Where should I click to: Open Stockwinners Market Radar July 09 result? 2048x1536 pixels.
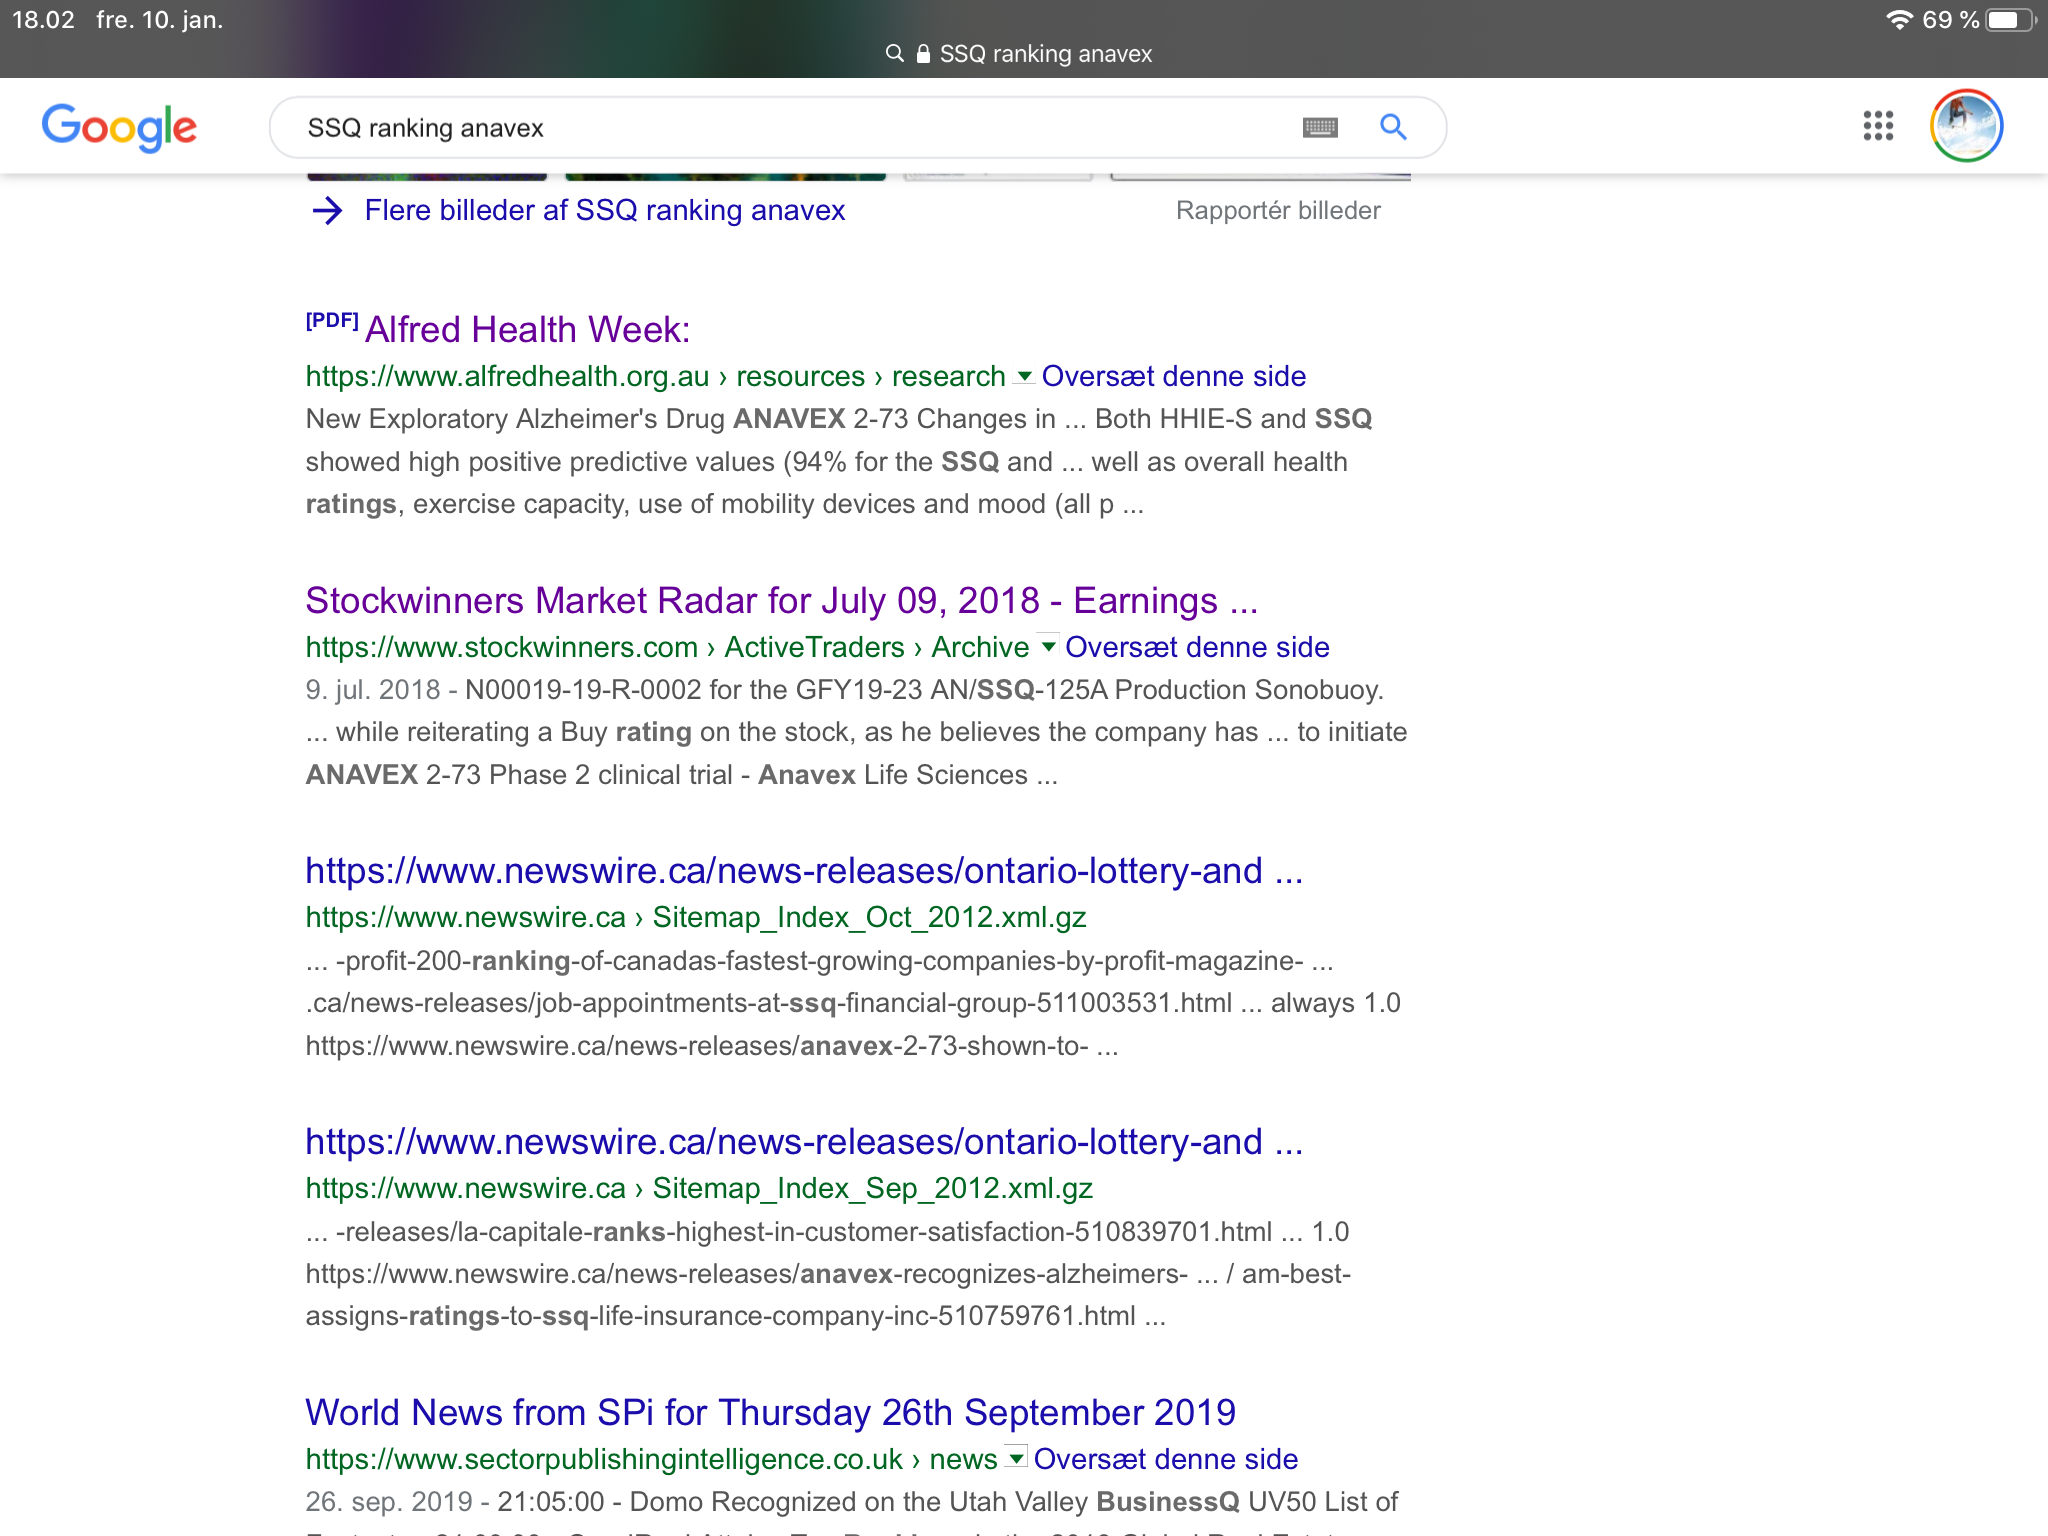(x=781, y=600)
